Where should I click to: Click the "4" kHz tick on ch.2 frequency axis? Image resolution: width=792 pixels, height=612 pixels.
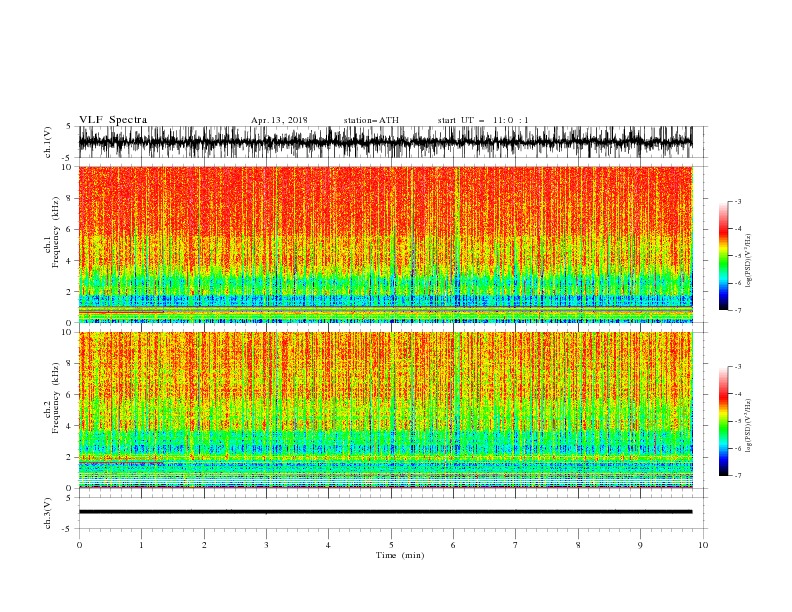click(69, 426)
